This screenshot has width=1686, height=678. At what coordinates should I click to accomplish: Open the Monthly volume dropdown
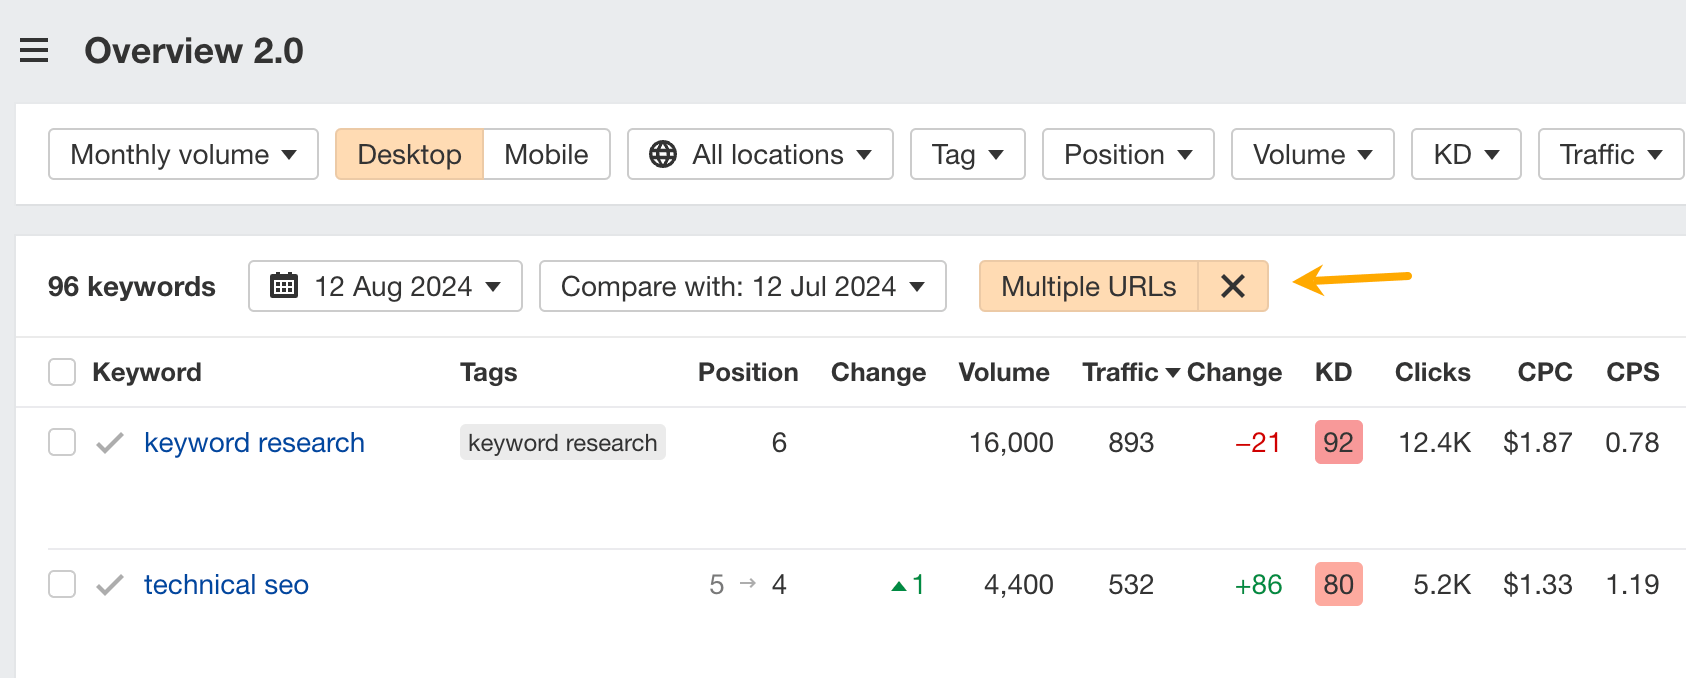(x=182, y=154)
